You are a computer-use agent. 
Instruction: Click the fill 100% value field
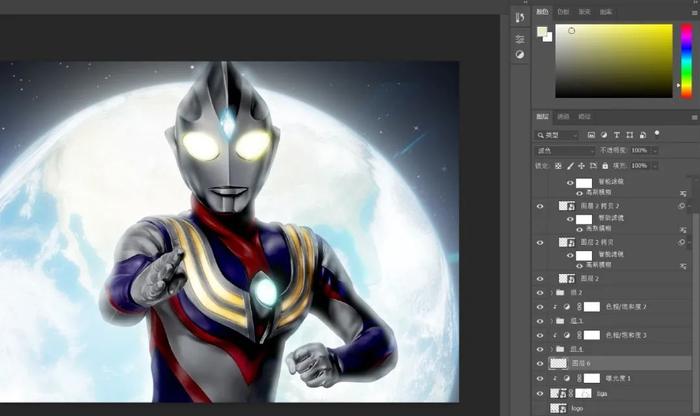[640, 166]
